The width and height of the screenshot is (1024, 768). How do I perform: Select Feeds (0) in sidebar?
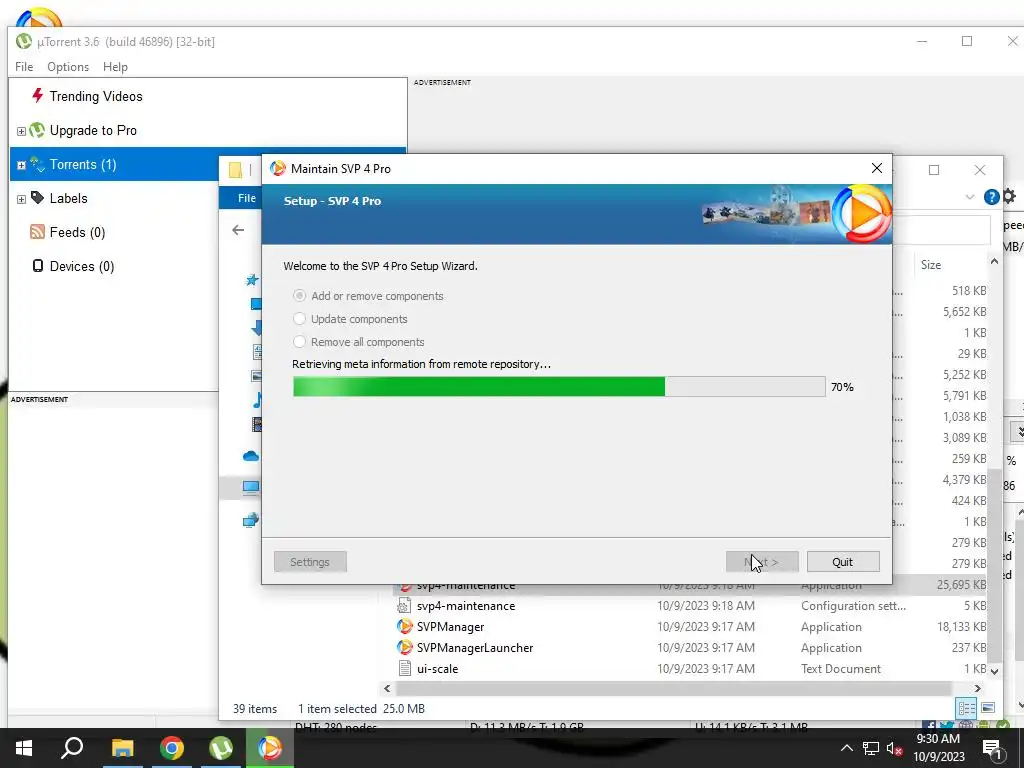(x=77, y=232)
